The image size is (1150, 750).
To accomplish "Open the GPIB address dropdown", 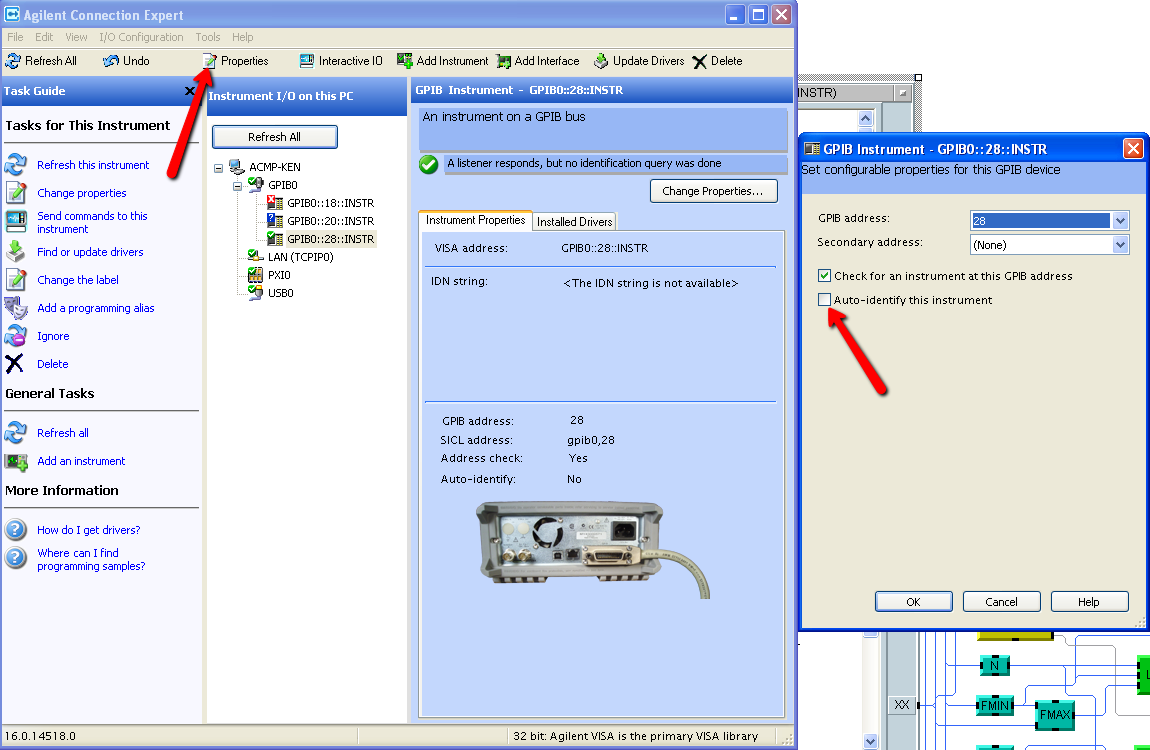I will [x=1120, y=220].
